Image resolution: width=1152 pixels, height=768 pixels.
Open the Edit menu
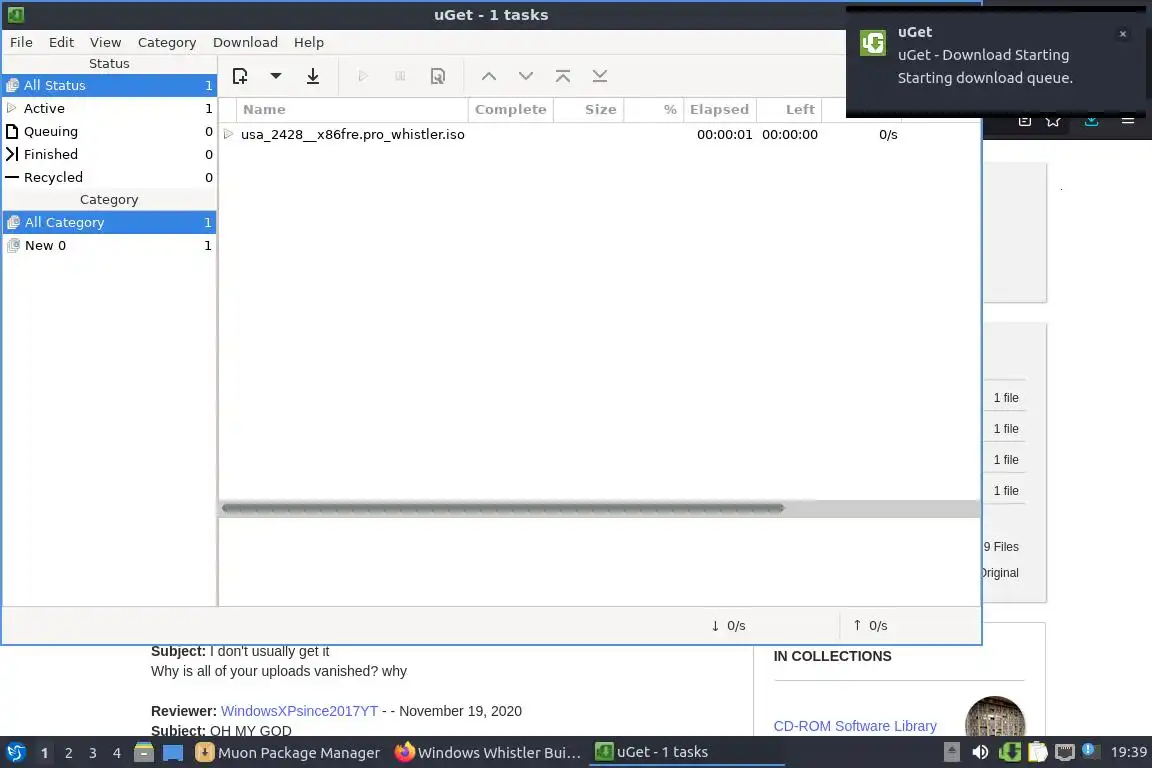point(61,43)
